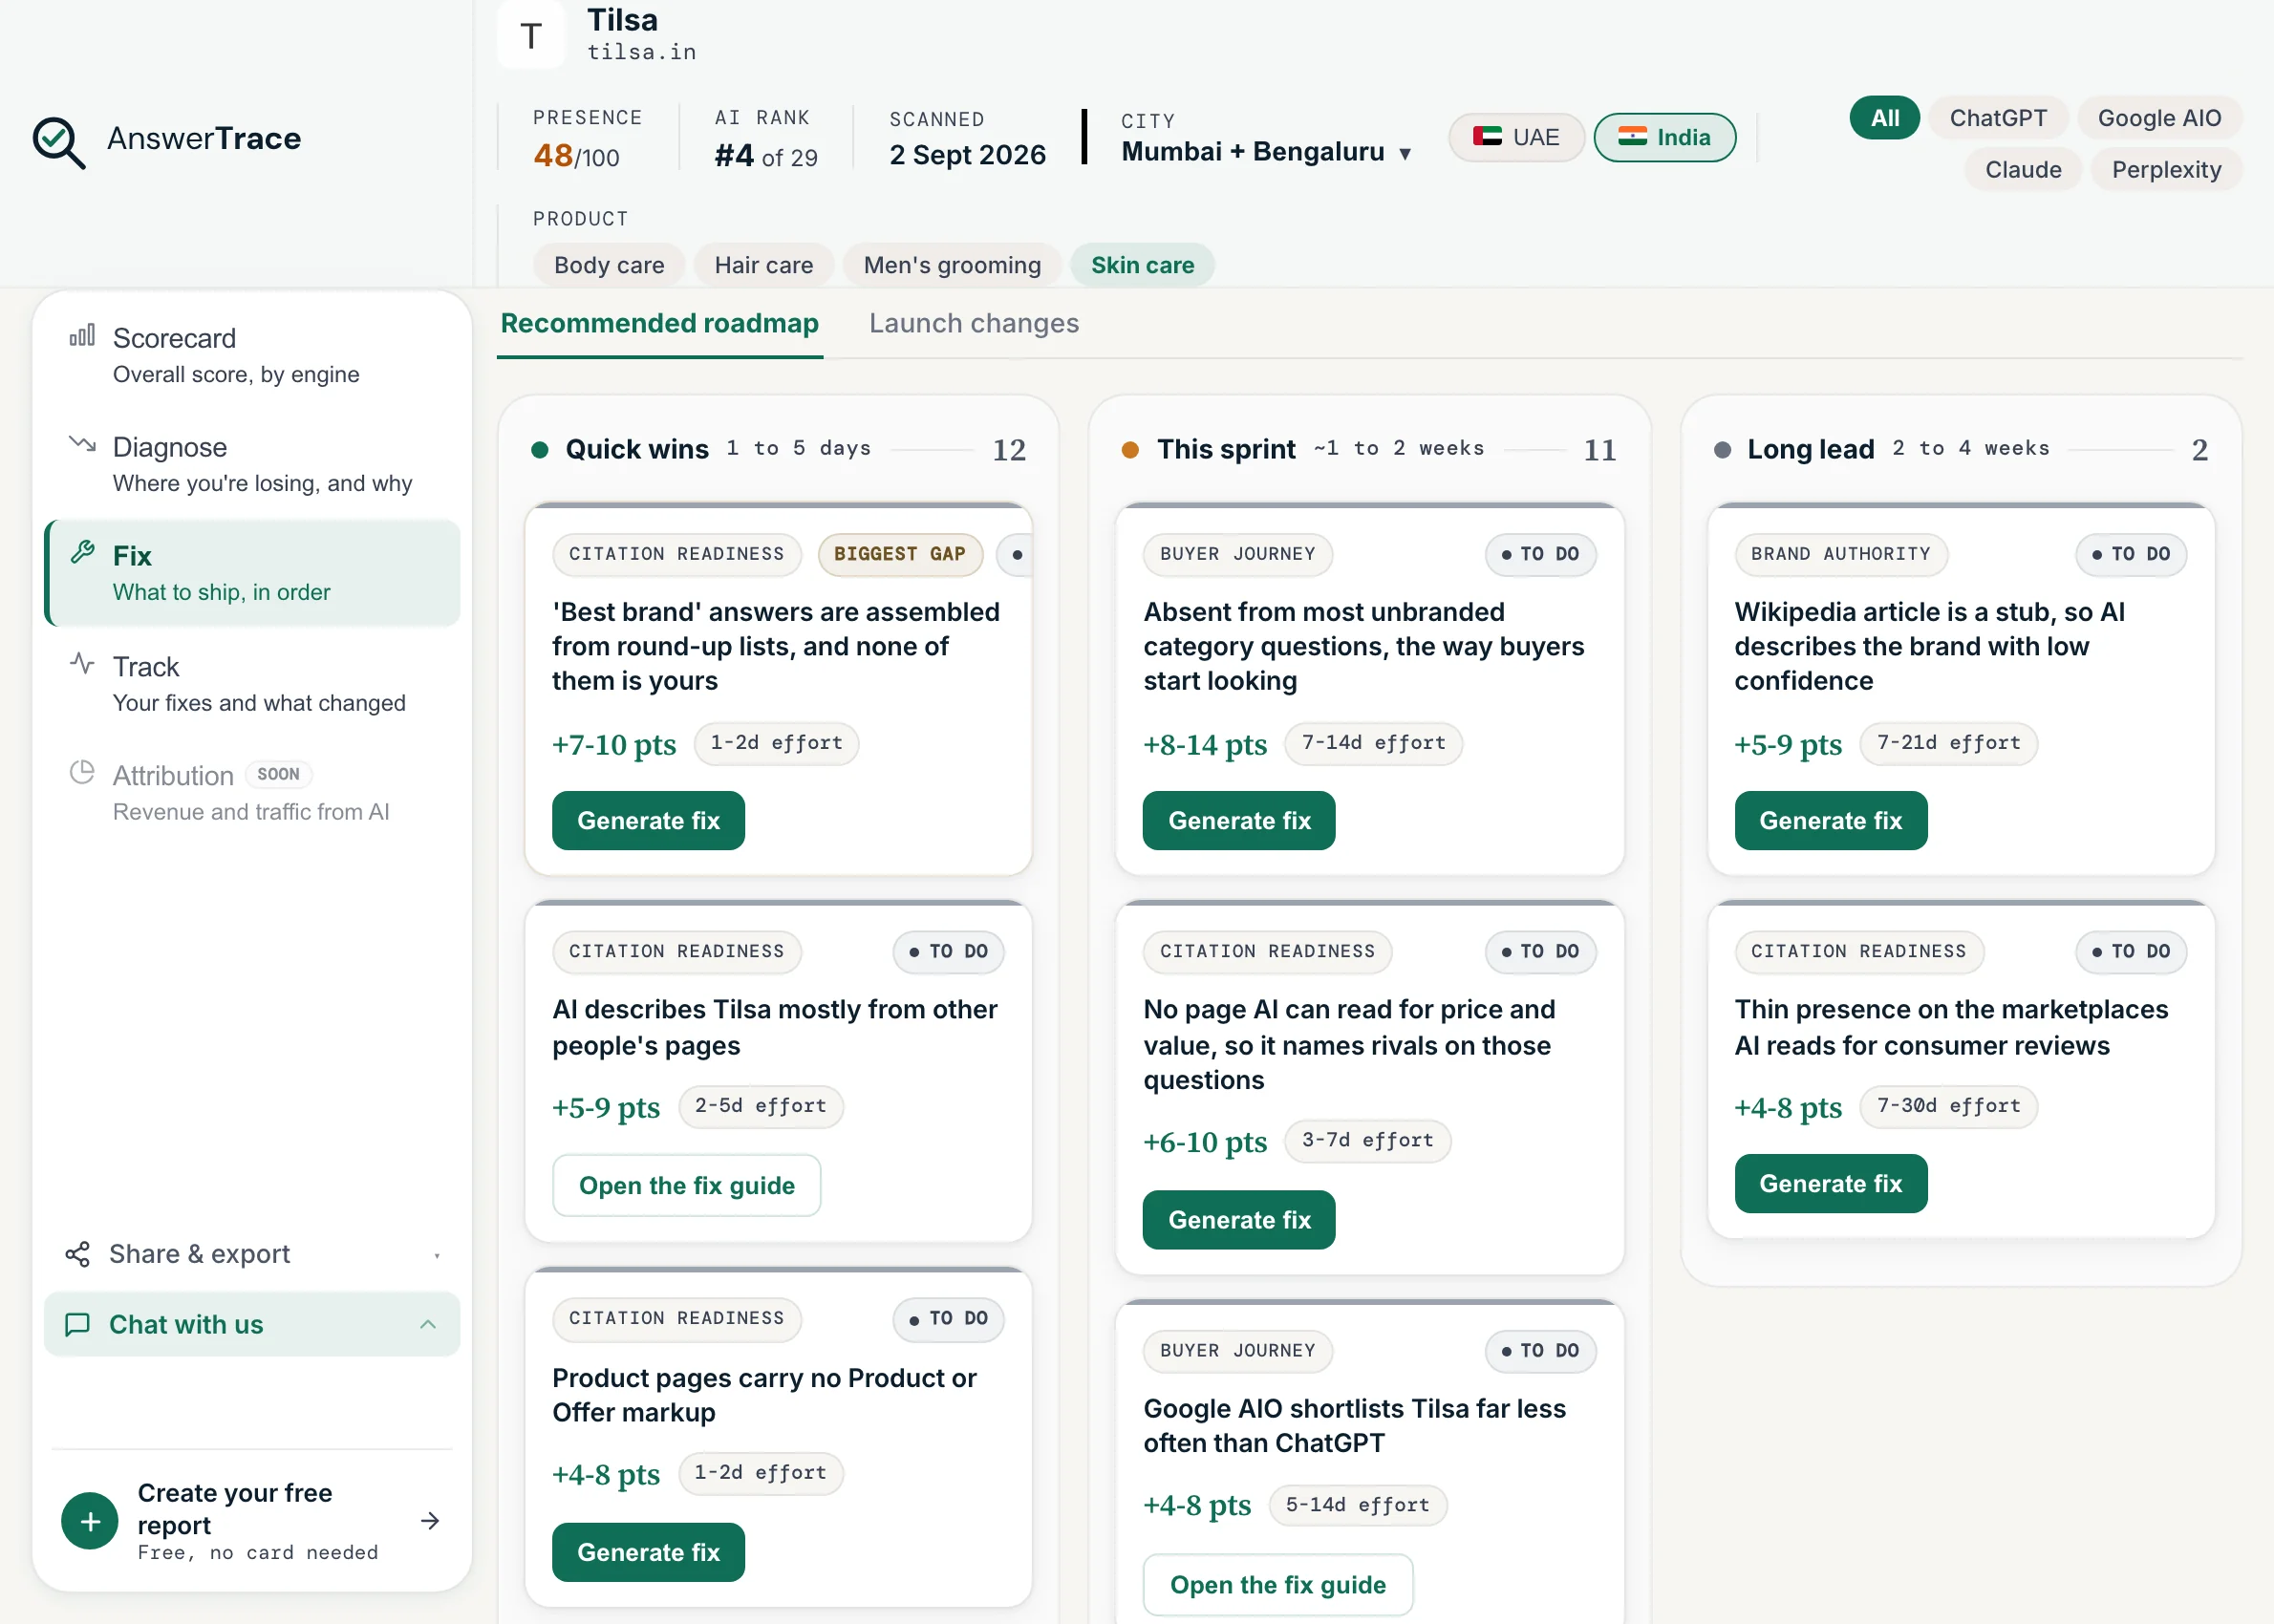Viewport: 2274px width, 1624px height.
Task: Expand the Share & export menu
Action: pos(252,1254)
